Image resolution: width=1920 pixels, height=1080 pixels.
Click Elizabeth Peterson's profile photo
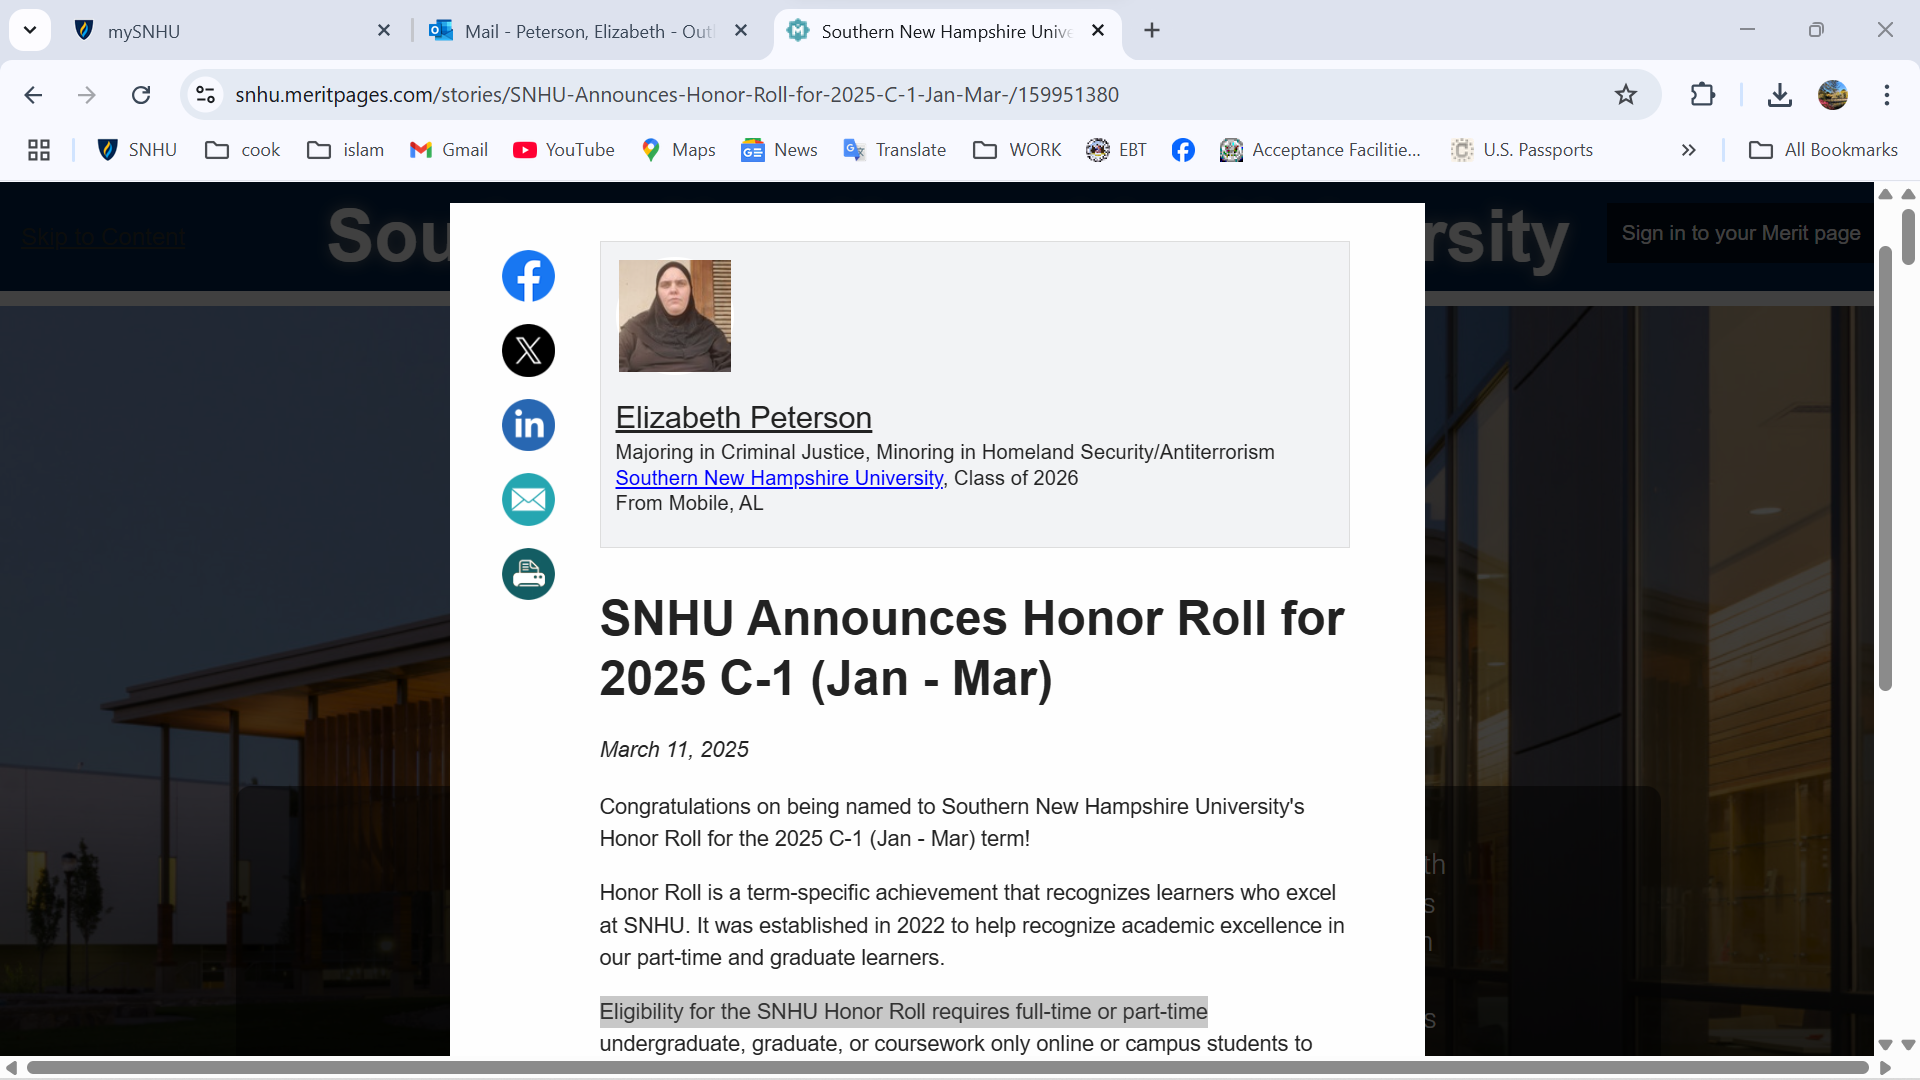click(674, 316)
